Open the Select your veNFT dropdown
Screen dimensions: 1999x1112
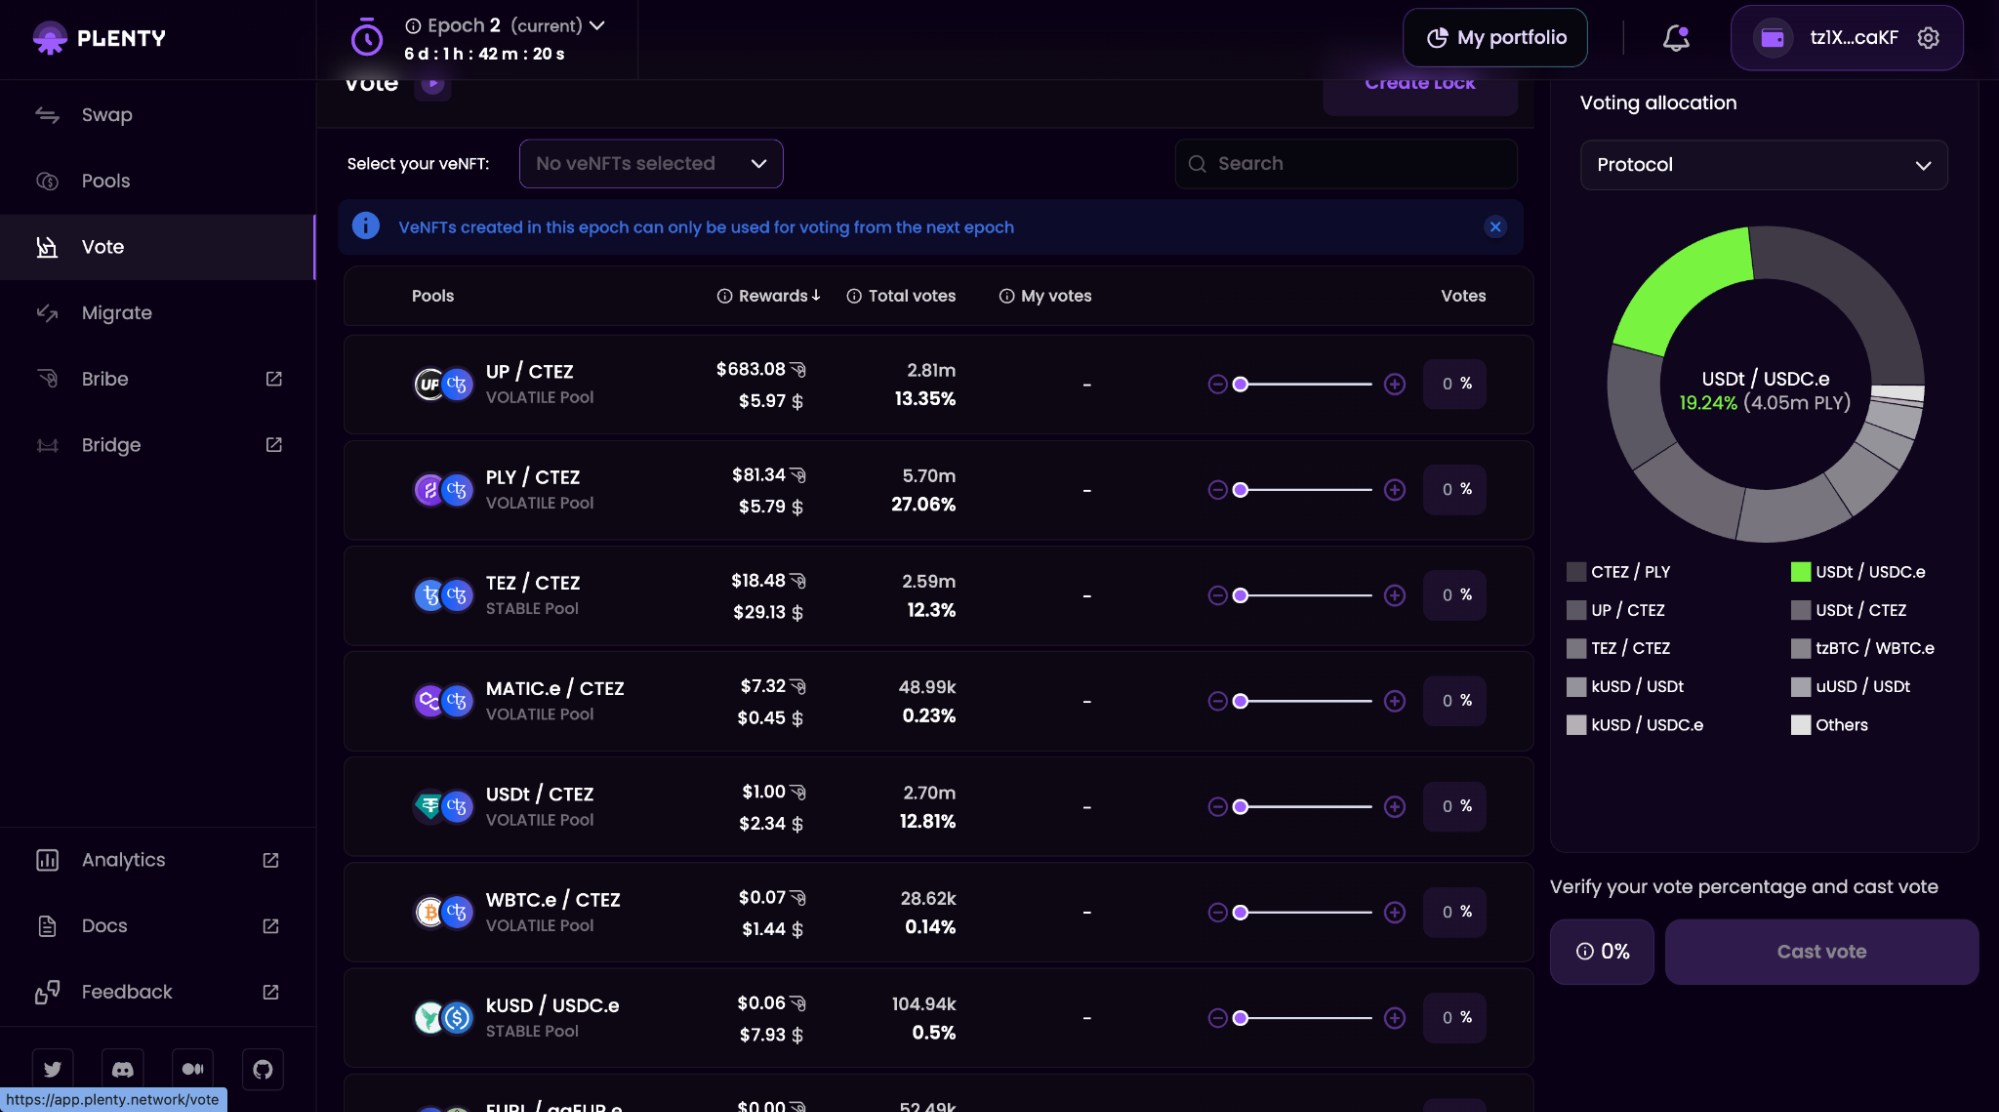[x=650, y=164]
